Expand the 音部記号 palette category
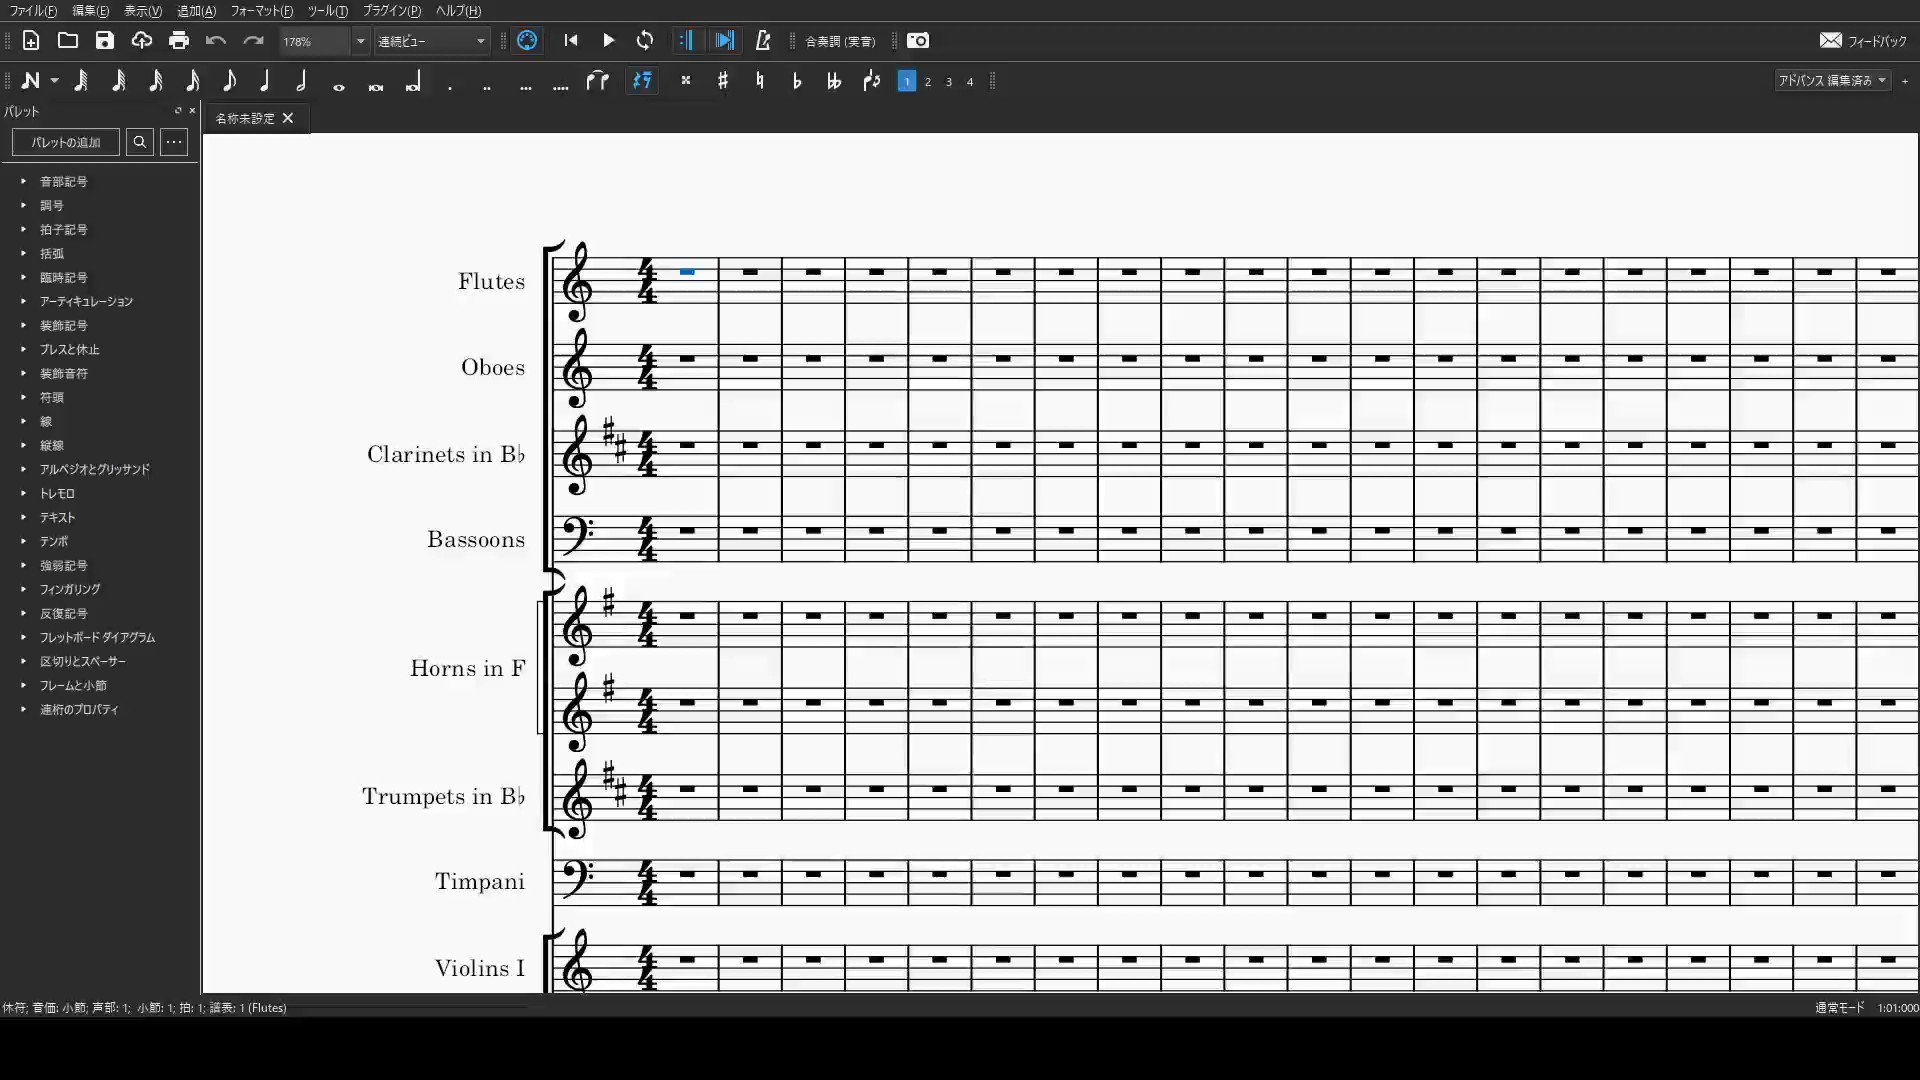 pyautogui.click(x=64, y=181)
